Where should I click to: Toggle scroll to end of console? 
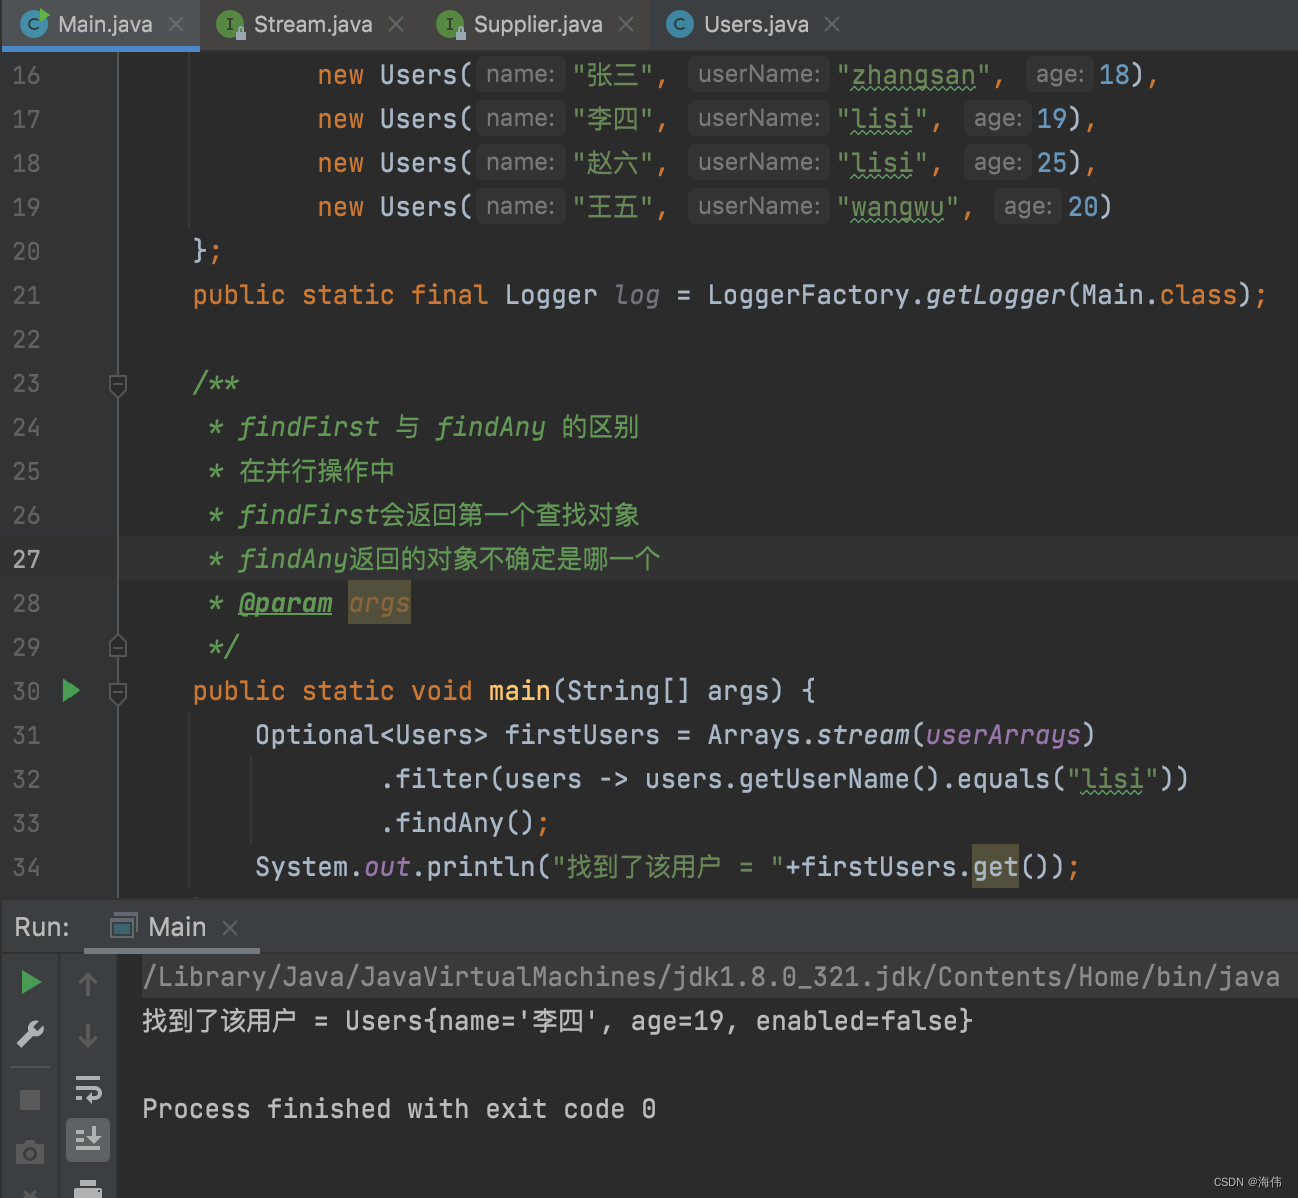88,1139
